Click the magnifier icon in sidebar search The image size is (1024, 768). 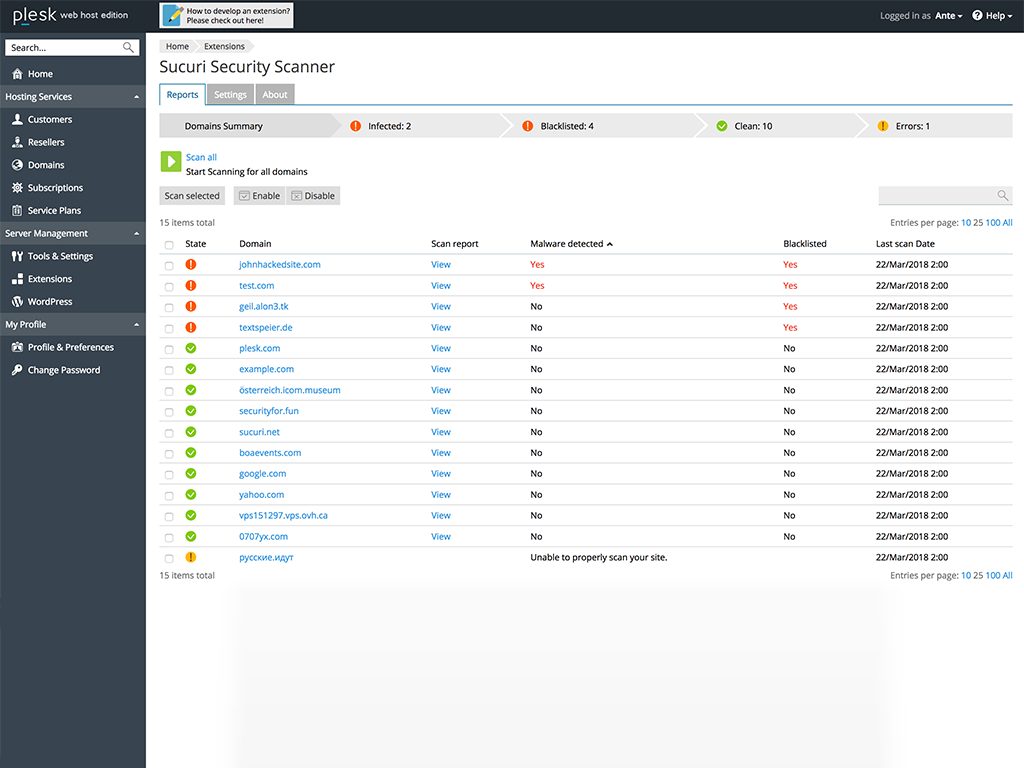coord(128,47)
